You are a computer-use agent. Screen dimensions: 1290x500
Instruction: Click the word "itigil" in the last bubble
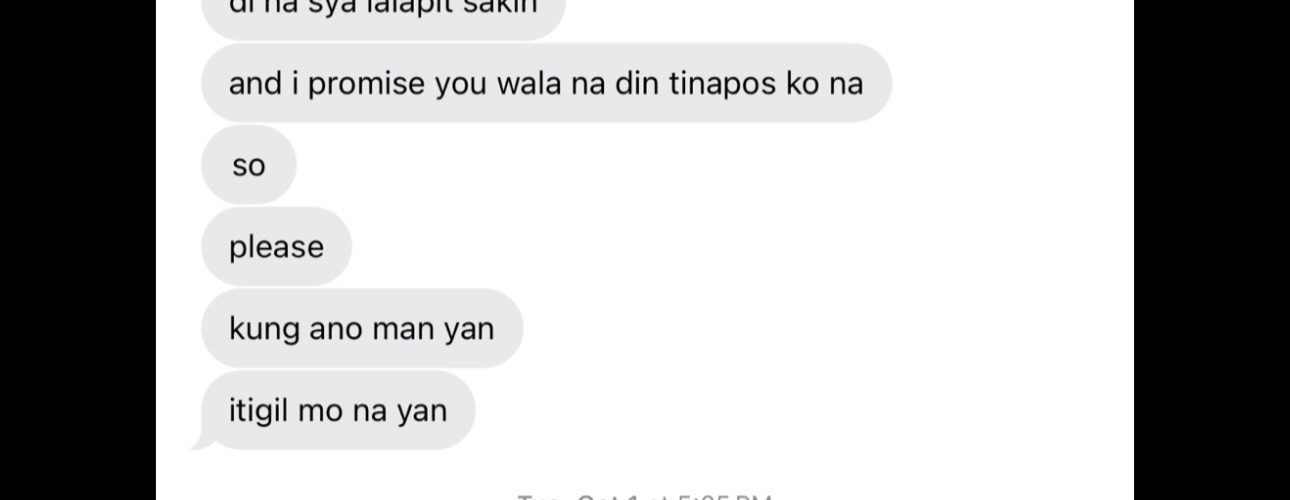259,411
